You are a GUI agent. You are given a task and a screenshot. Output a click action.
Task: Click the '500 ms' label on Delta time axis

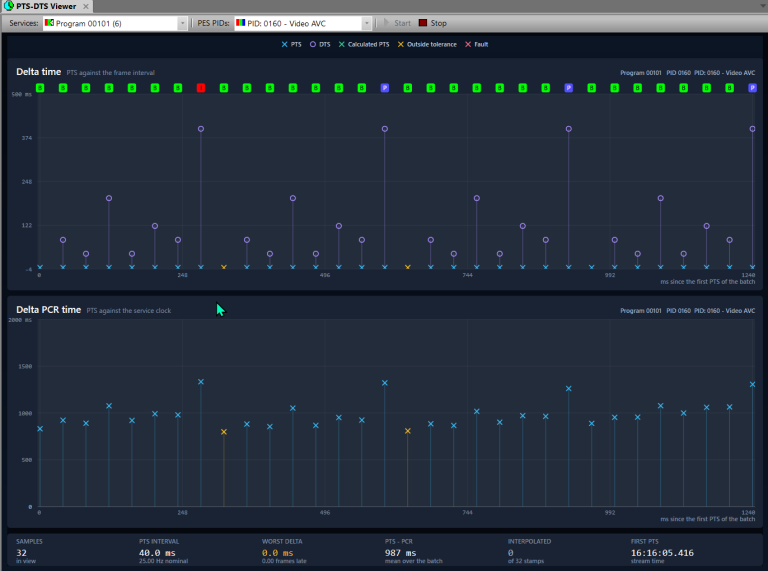[x=22, y=94]
